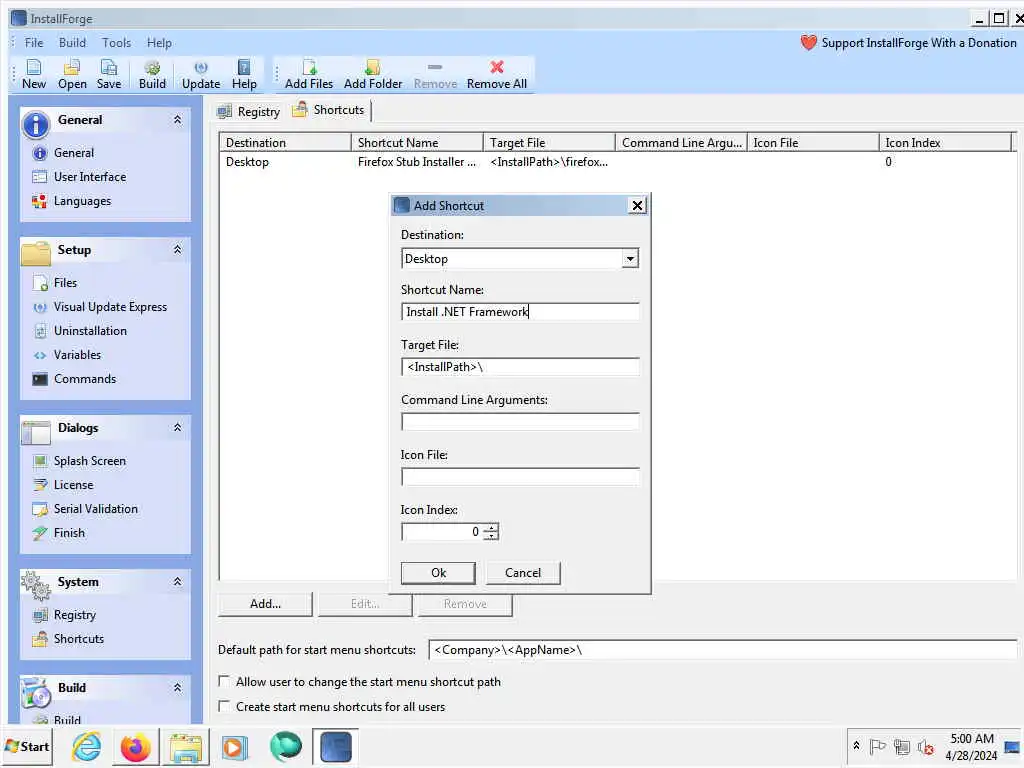The height and width of the screenshot is (768, 1024).
Task: Close the Add Shortcut dialog
Action: (x=637, y=206)
